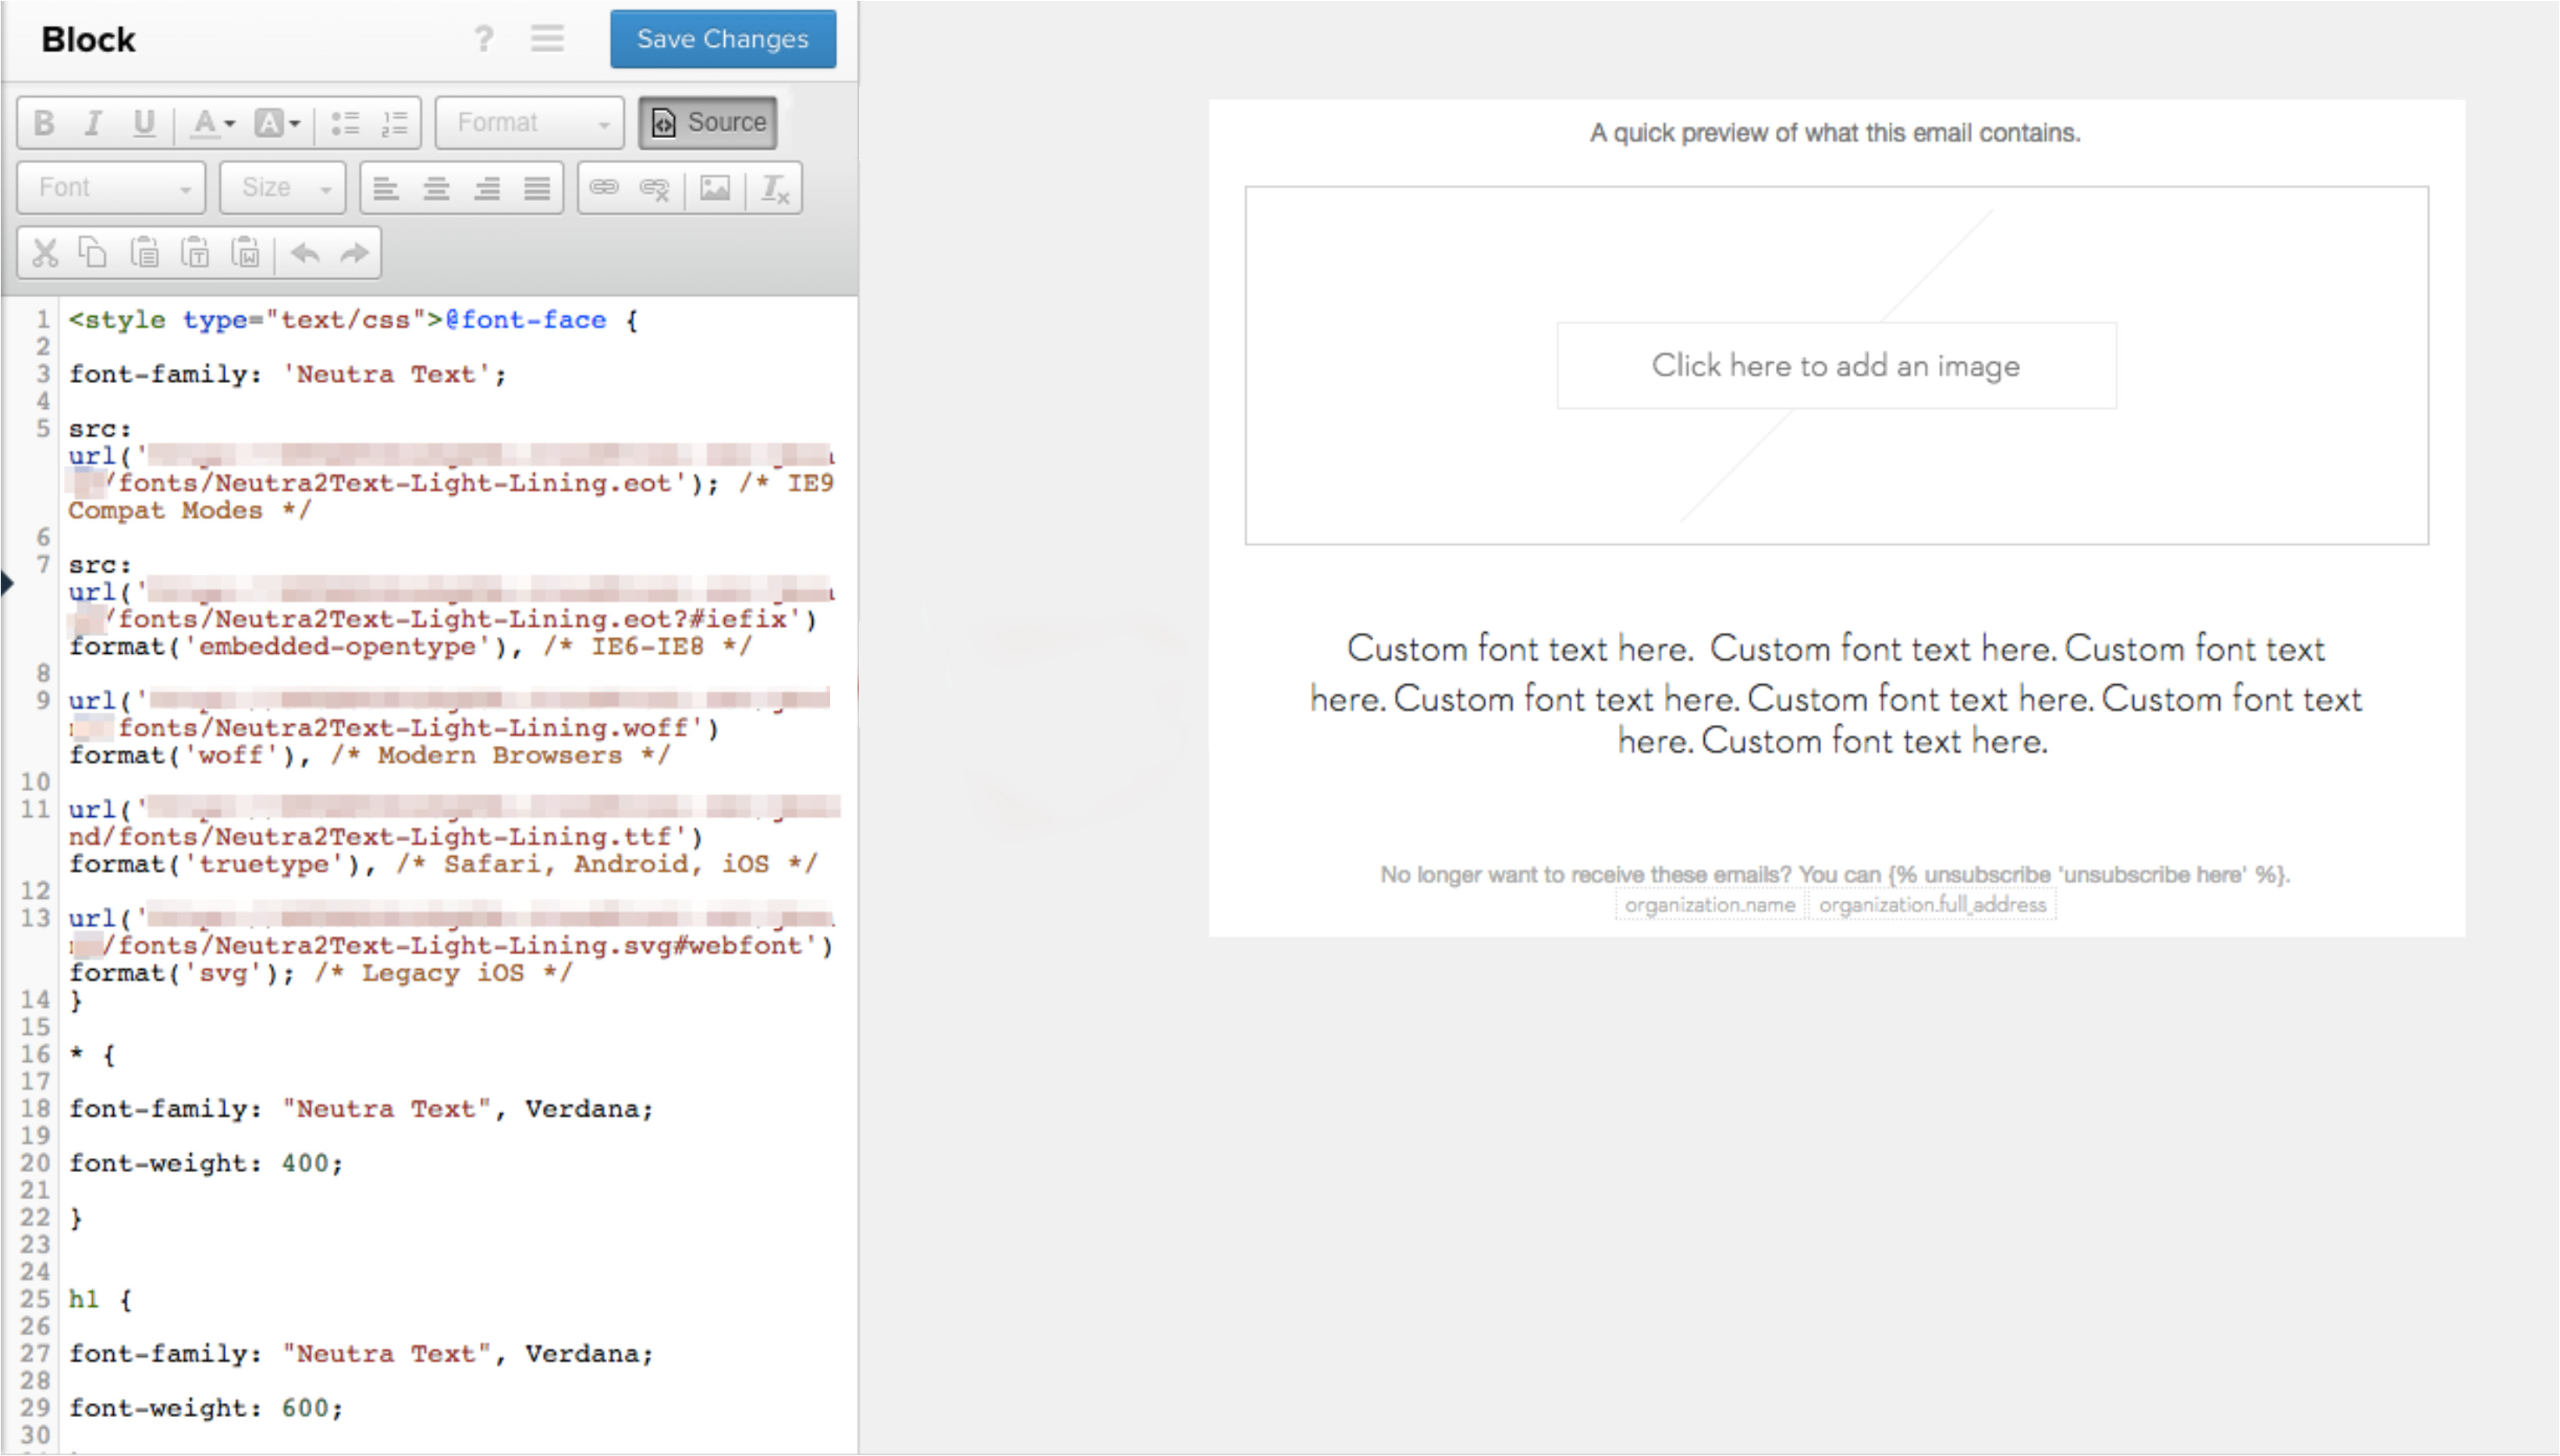This screenshot has height=1456, width=2560.
Task: Click the insert link icon
Action: pos(604,188)
